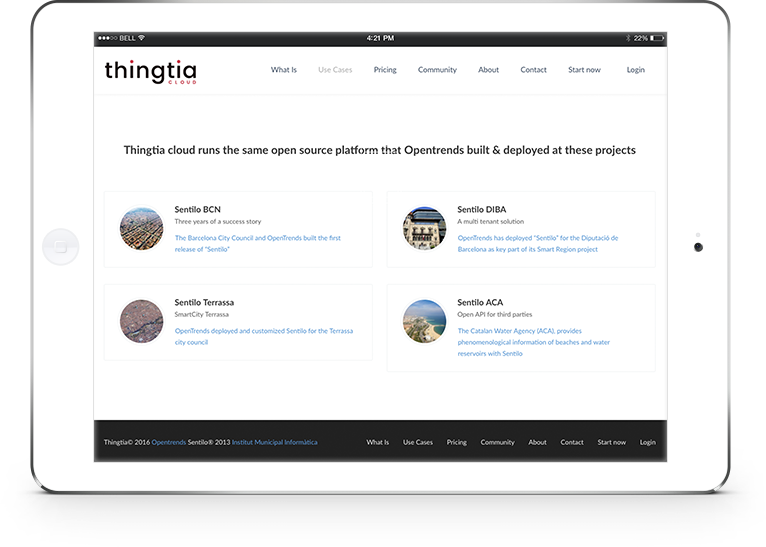Follow Catalan Water Agency description link
The height and width of the screenshot is (547, 766).
click(x=533, y=342)
